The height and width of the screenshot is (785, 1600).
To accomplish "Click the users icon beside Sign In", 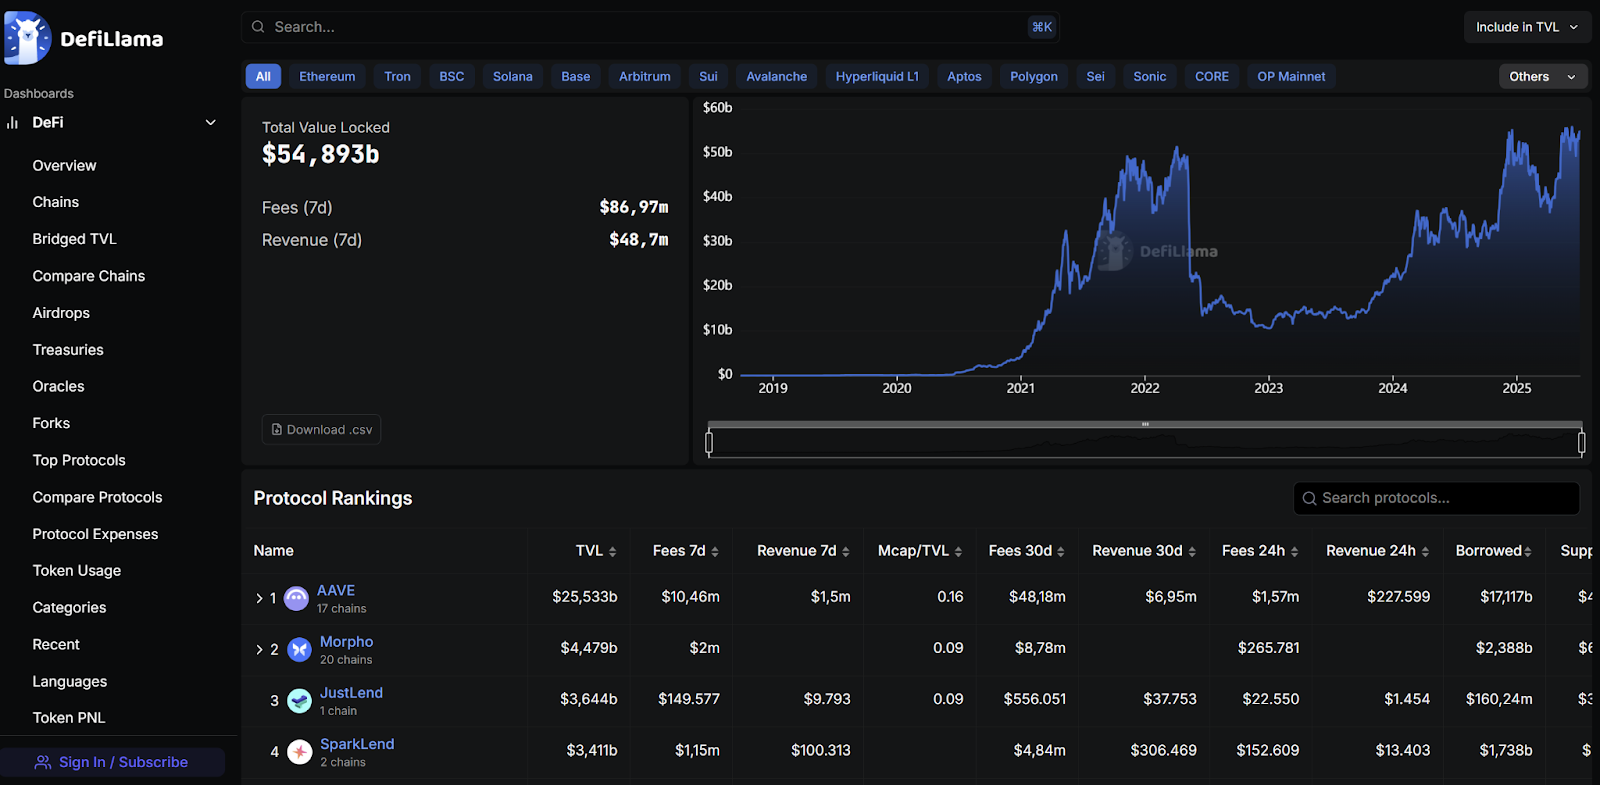I will 43,762.
